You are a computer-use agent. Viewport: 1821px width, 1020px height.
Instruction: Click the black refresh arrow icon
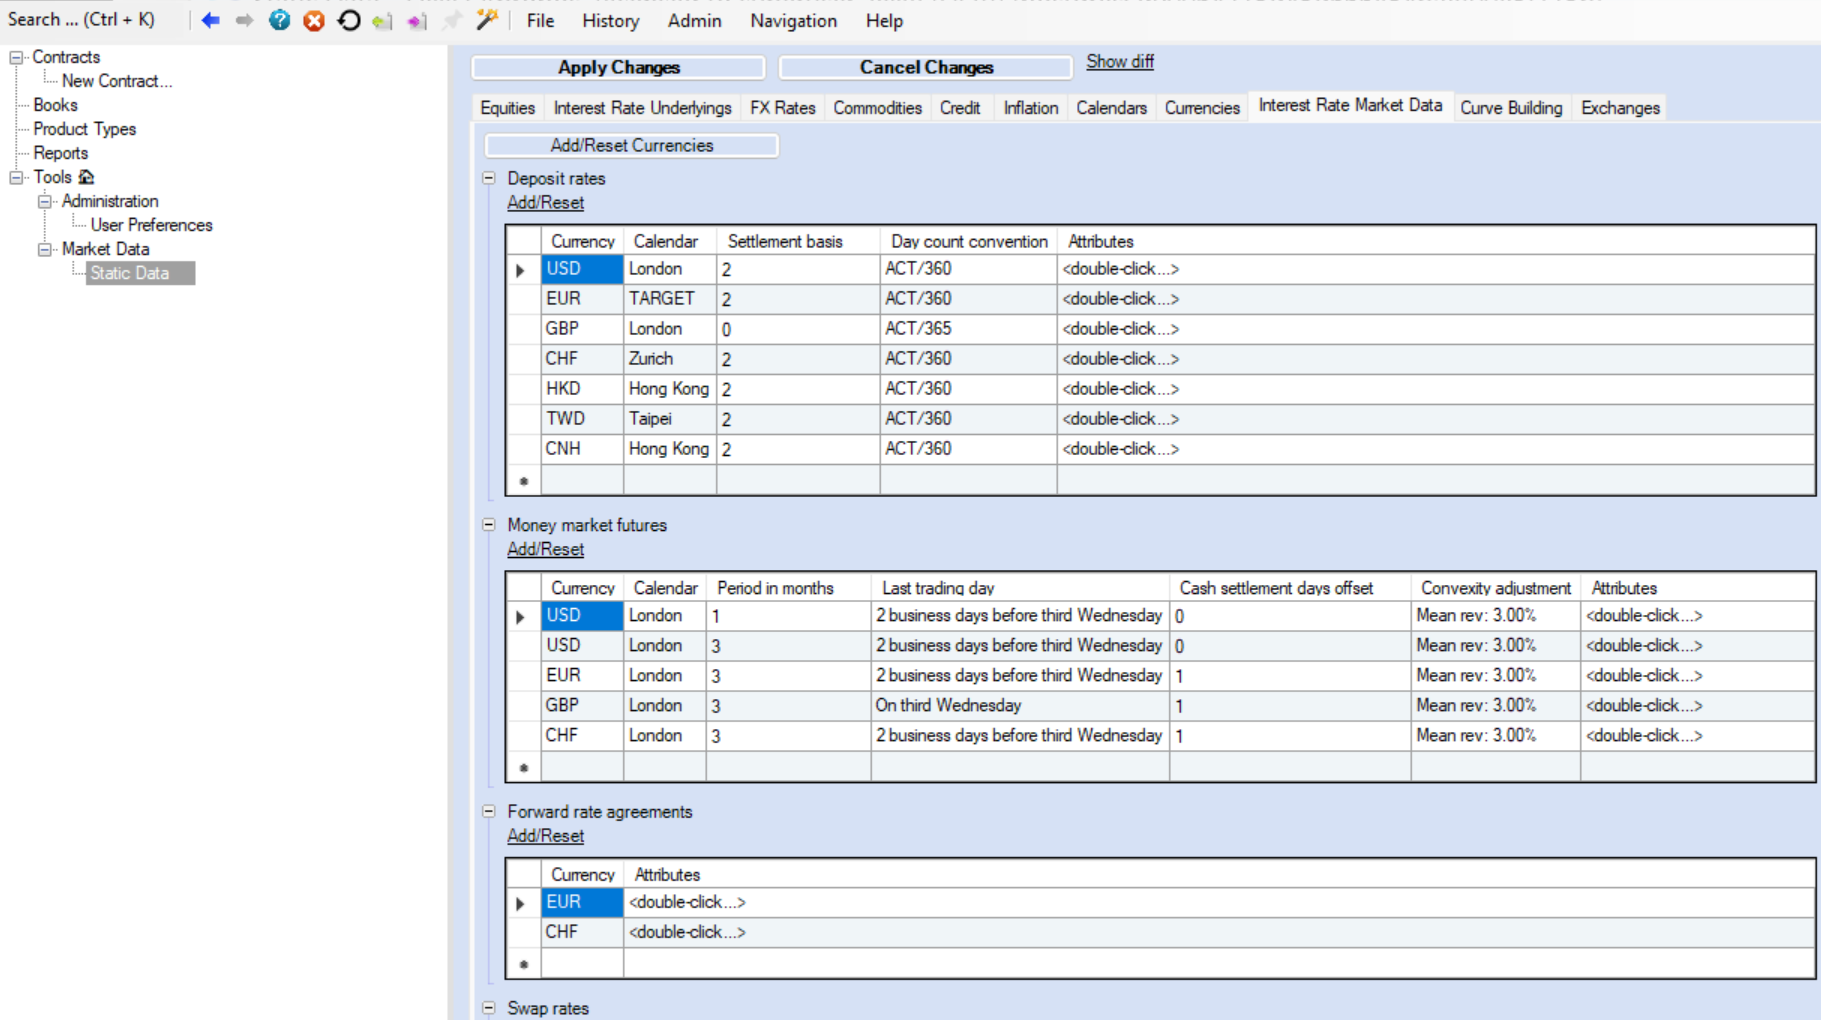coord(349,20)
